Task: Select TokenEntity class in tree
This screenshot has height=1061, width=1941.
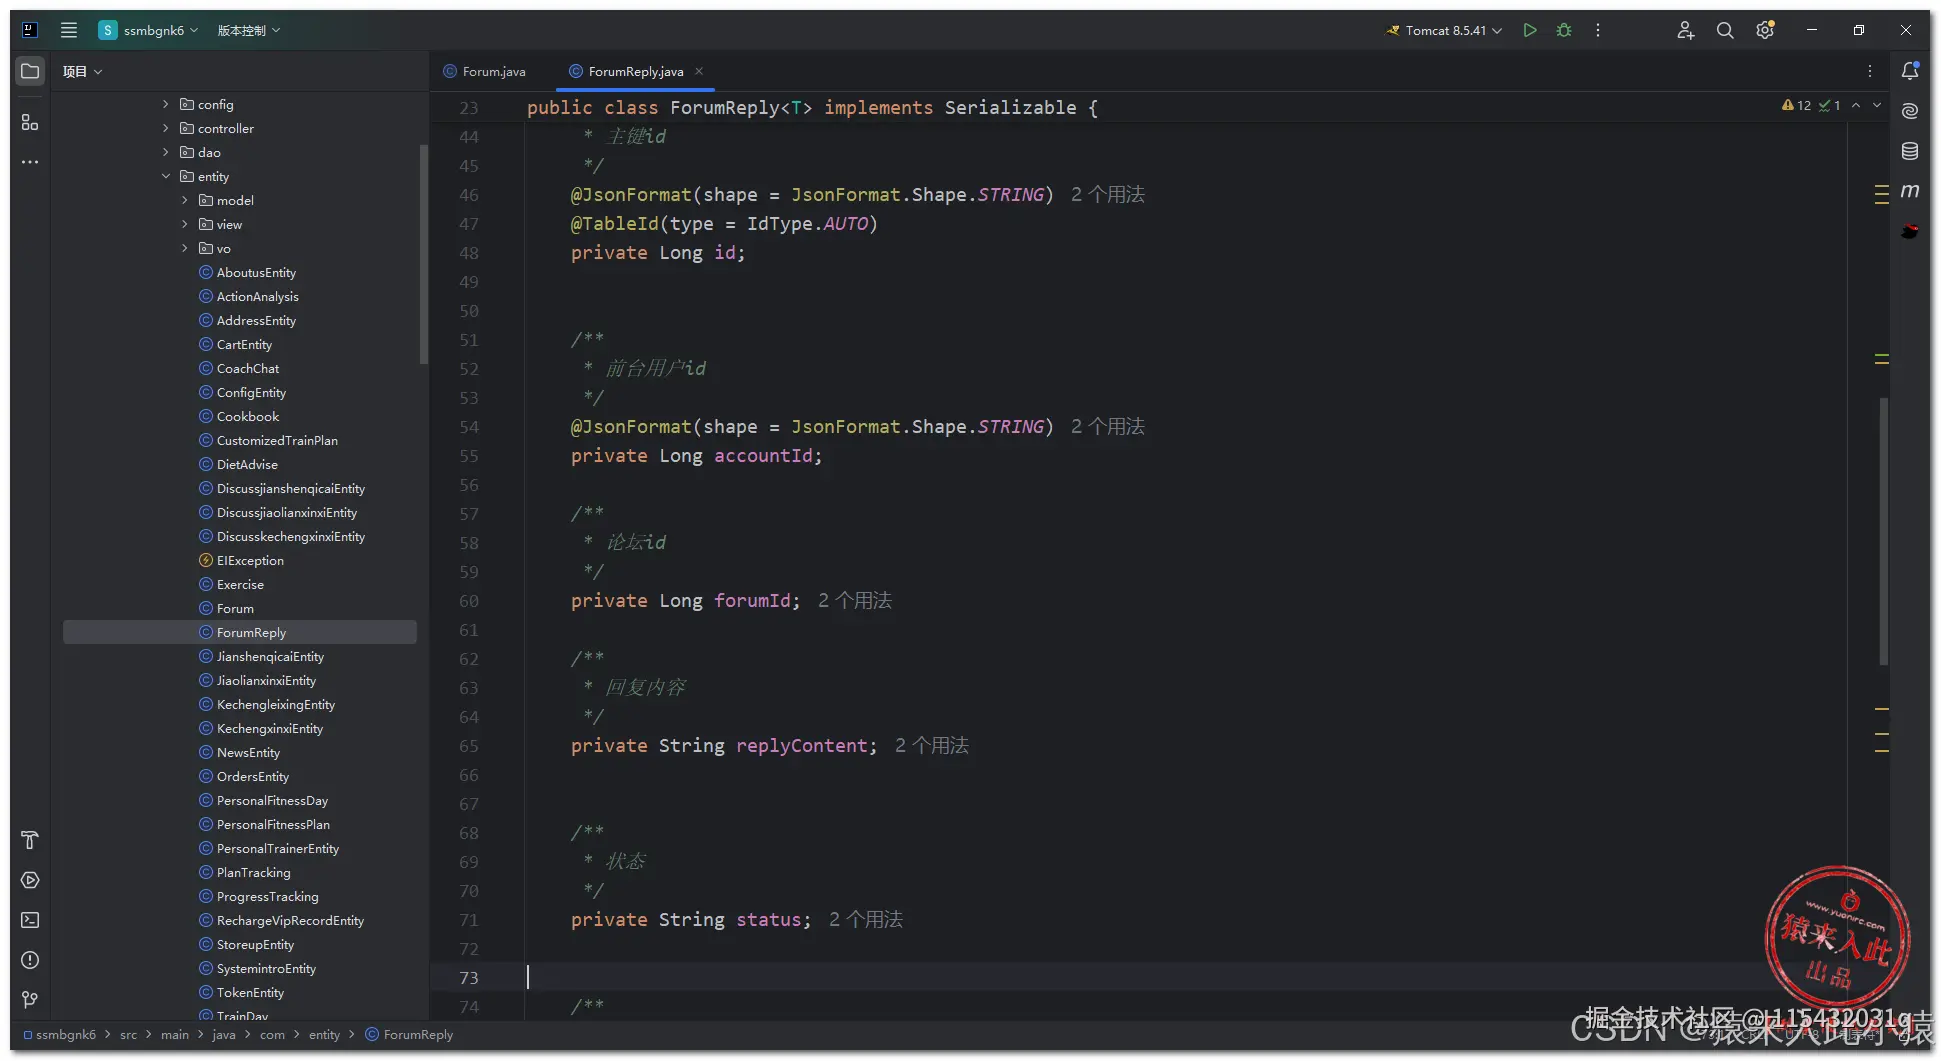Action: tap(250, 992)
